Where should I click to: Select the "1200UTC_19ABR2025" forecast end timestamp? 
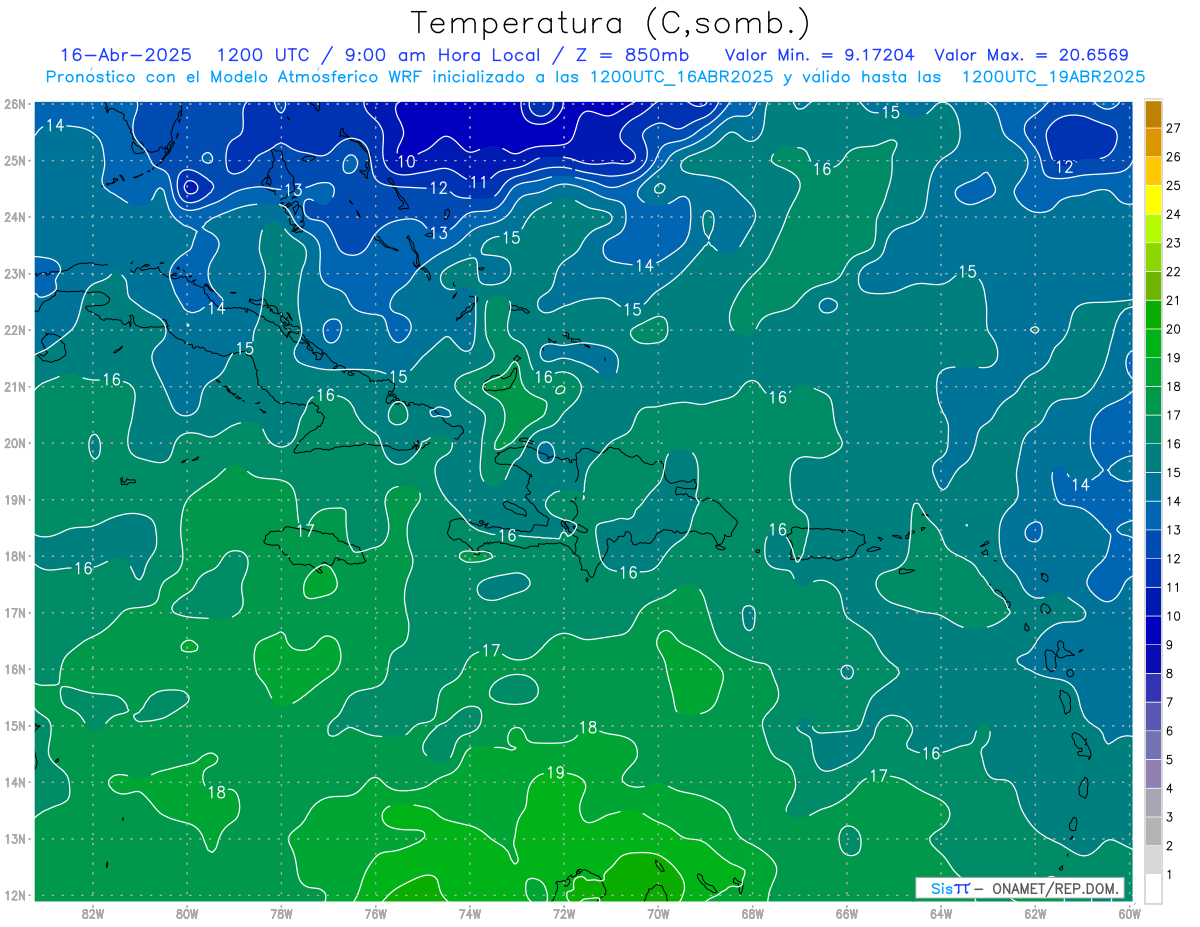point(1053,77)
